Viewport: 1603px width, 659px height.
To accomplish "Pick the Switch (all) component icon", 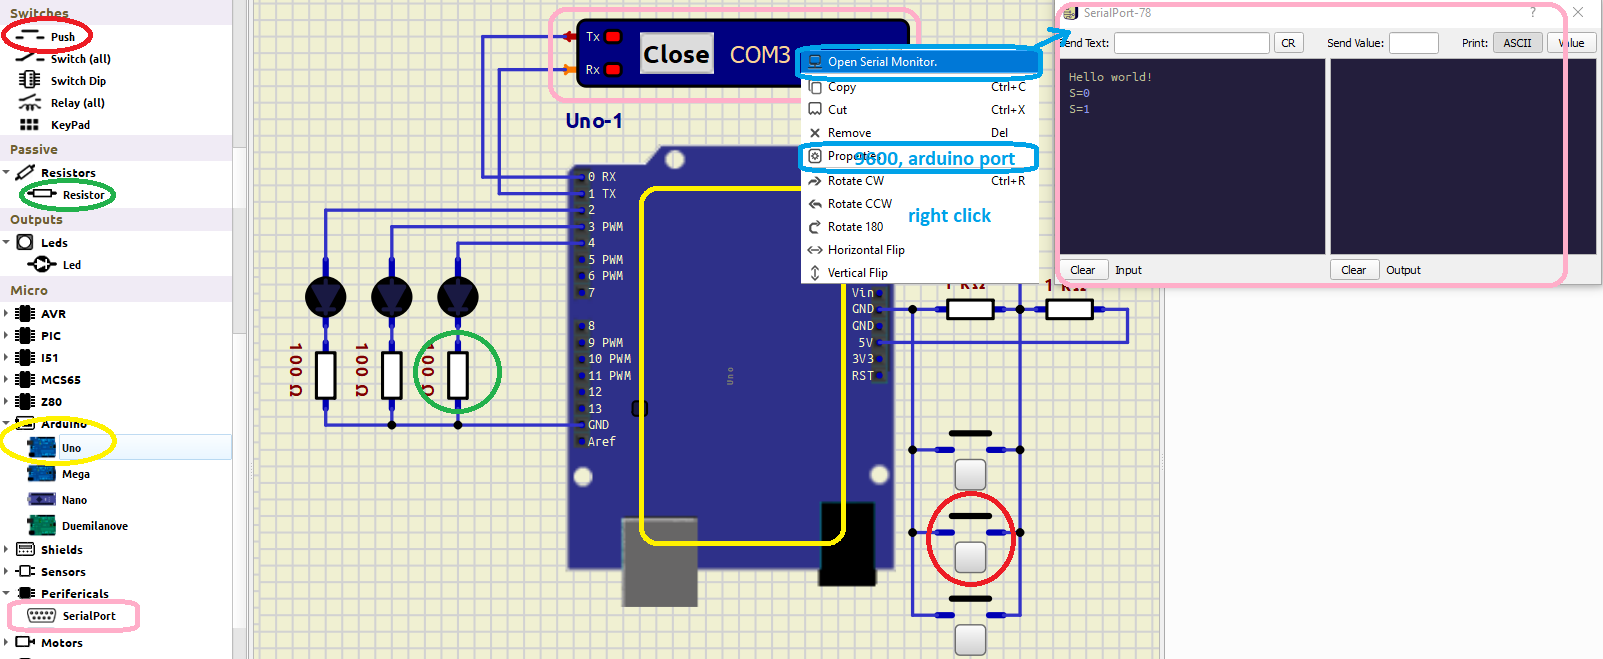I will [x=30, y=59].
